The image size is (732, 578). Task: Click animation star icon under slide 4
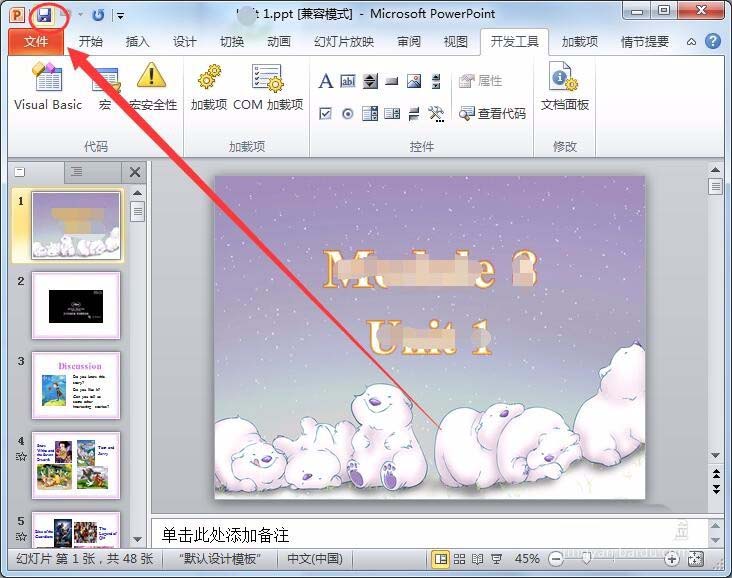click(21, 457)
